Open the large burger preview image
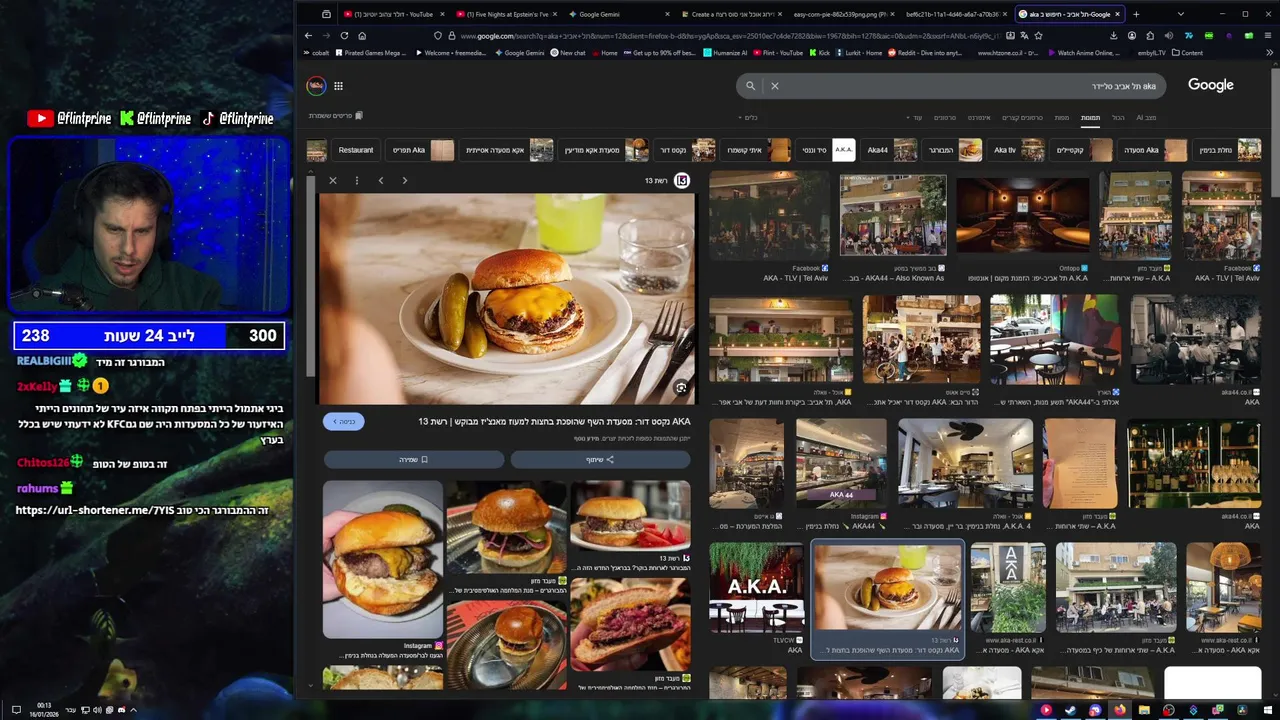This screenshot has height=720, width=1280. (x=506, y=298)
